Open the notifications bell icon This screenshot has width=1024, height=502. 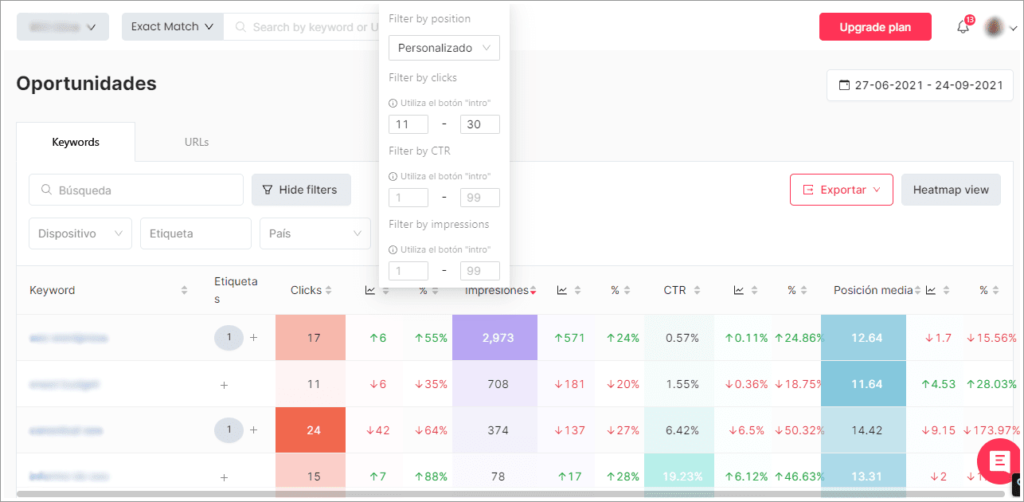(963, 27)
